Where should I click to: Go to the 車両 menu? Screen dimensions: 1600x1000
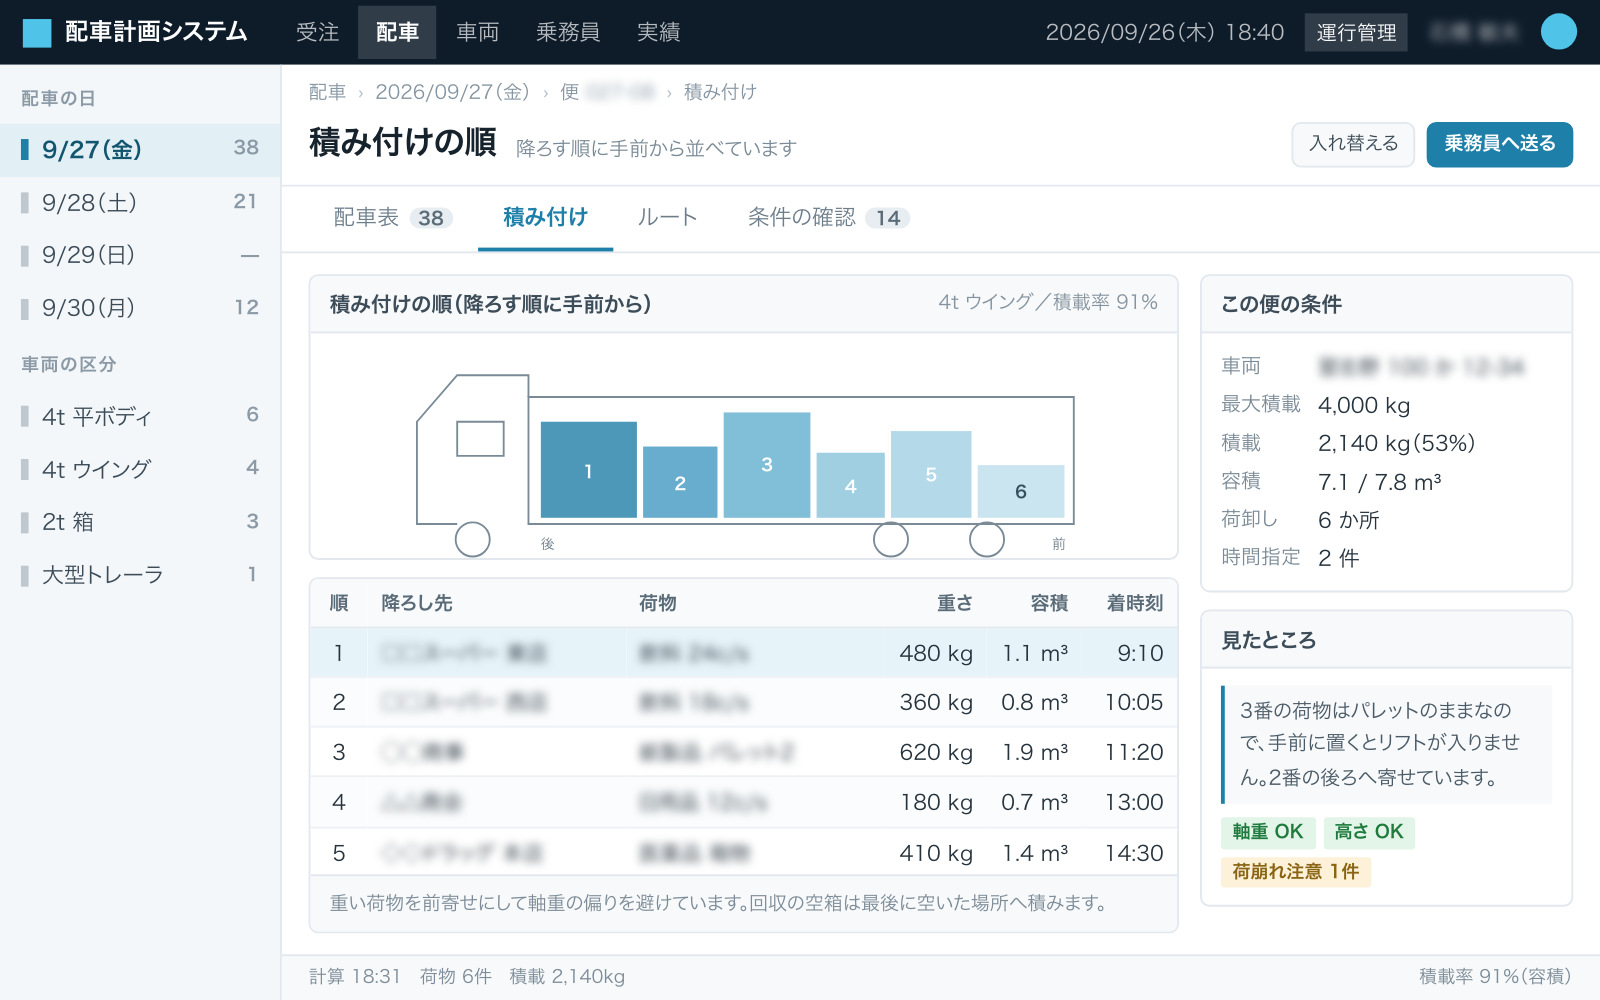pyautogui.click(x=477, y=32)
